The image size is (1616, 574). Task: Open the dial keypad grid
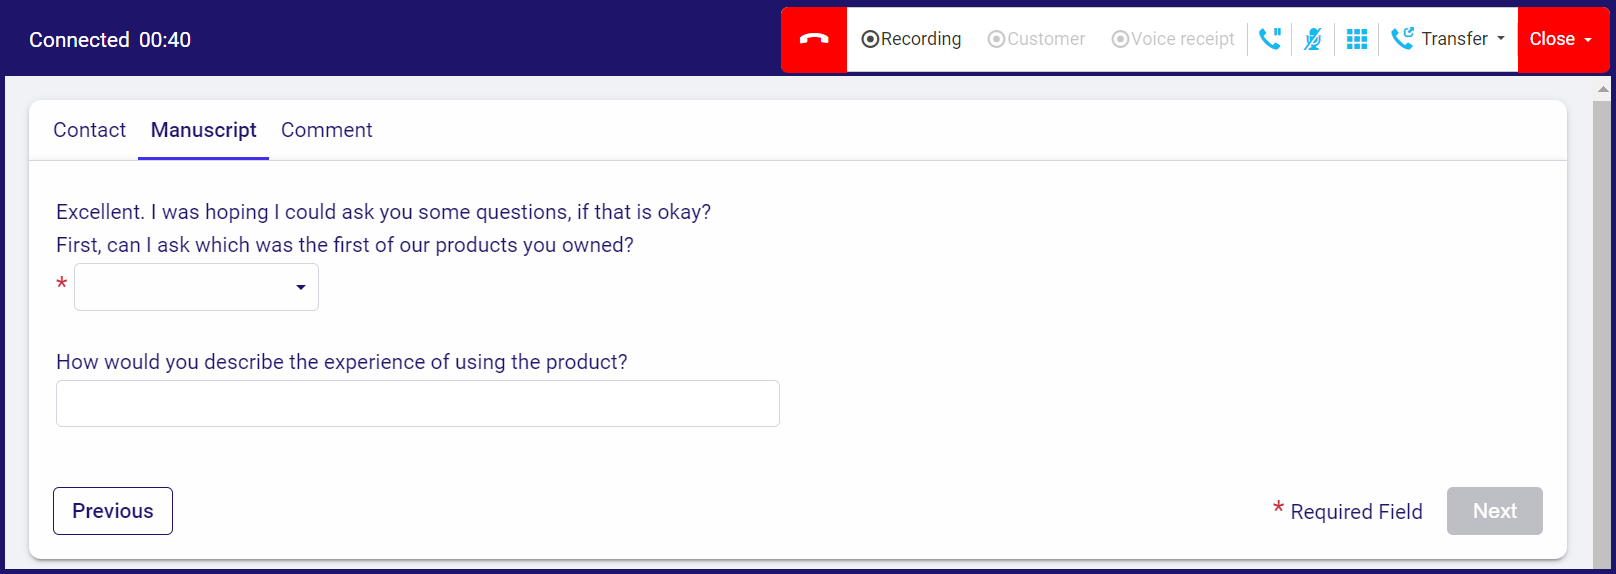point(1357,39)
